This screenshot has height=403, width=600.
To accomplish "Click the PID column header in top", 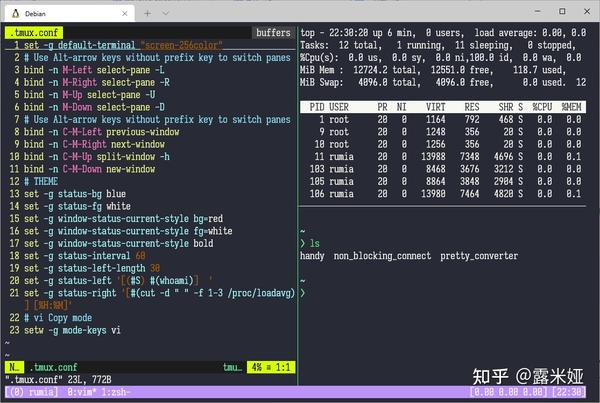I will coord(317,107).
